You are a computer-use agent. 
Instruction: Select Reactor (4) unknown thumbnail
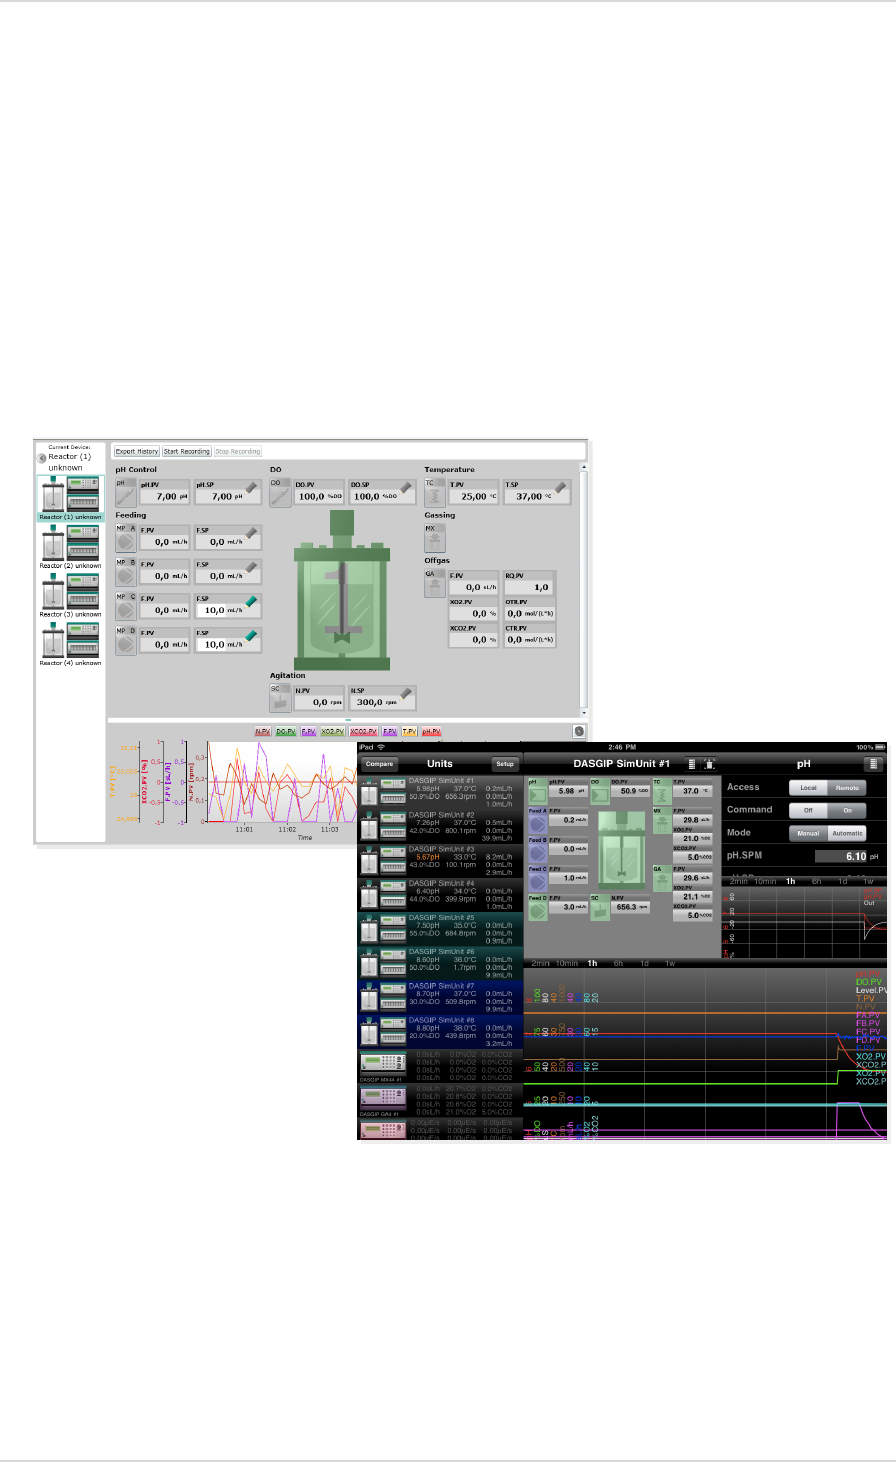coord(70,645)
